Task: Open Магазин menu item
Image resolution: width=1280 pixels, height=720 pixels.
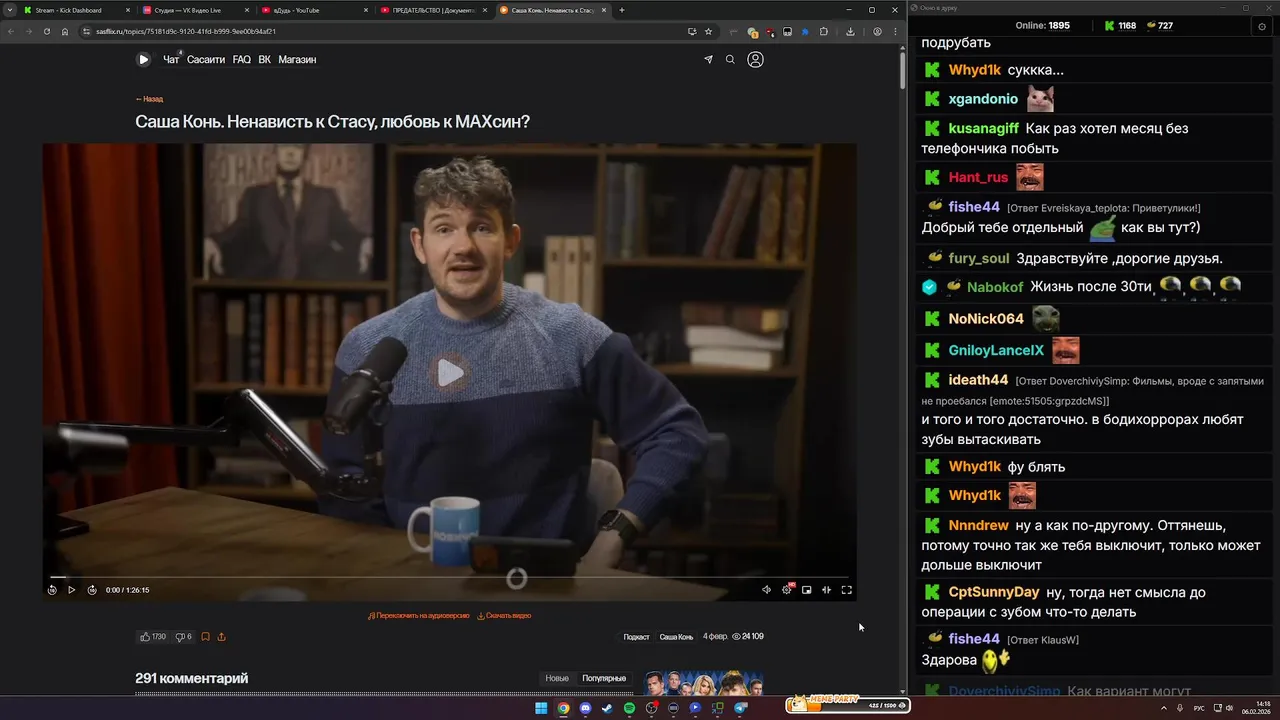Action: [297, 60]
